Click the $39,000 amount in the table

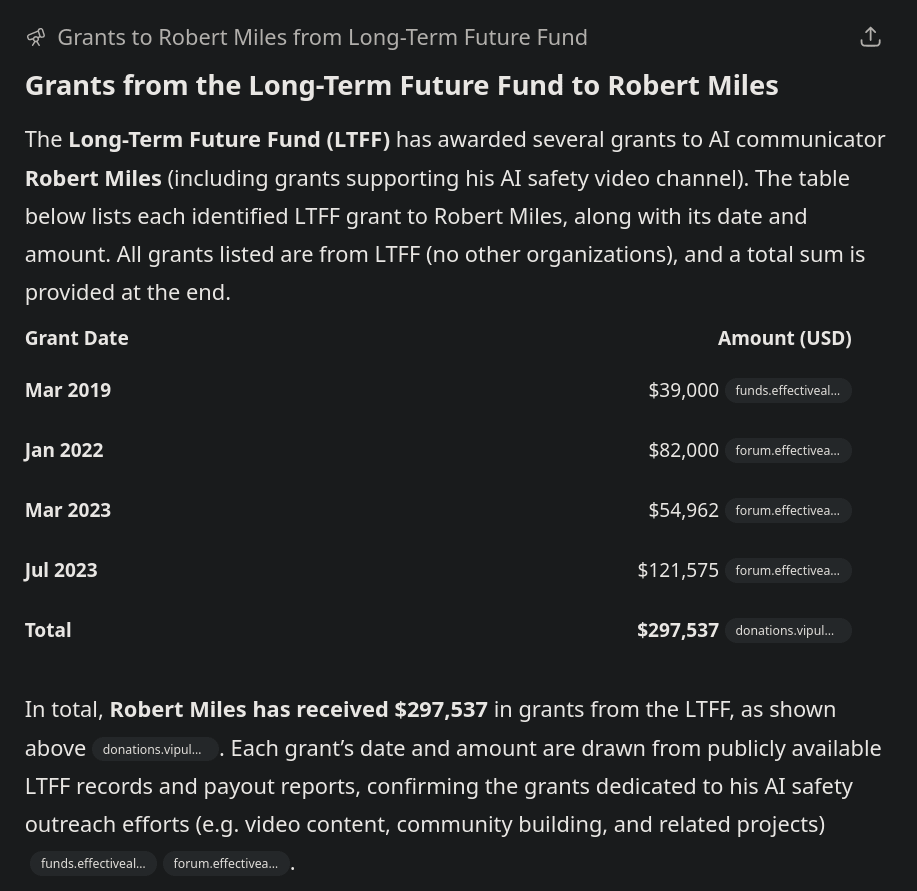tap(683, 390)
